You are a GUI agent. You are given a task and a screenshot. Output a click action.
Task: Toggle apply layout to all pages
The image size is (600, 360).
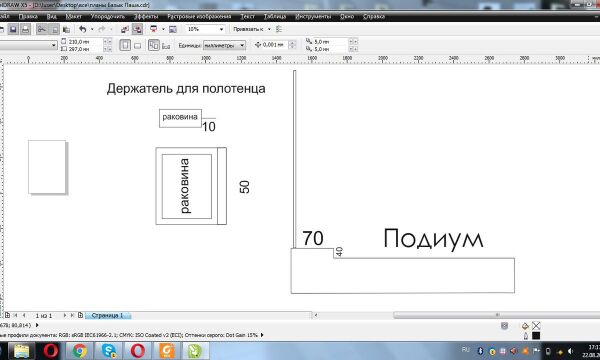pos(154,45)
